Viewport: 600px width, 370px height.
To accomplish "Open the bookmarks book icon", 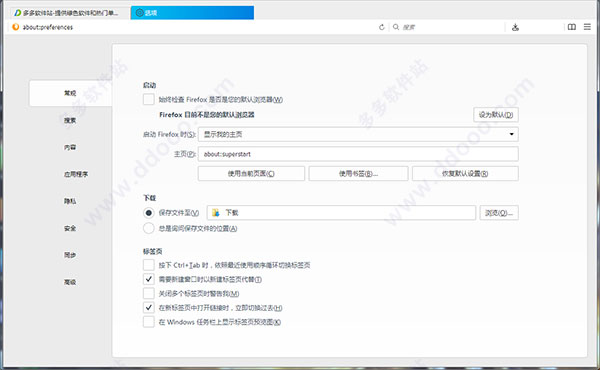I will click(x=572, y=27).
